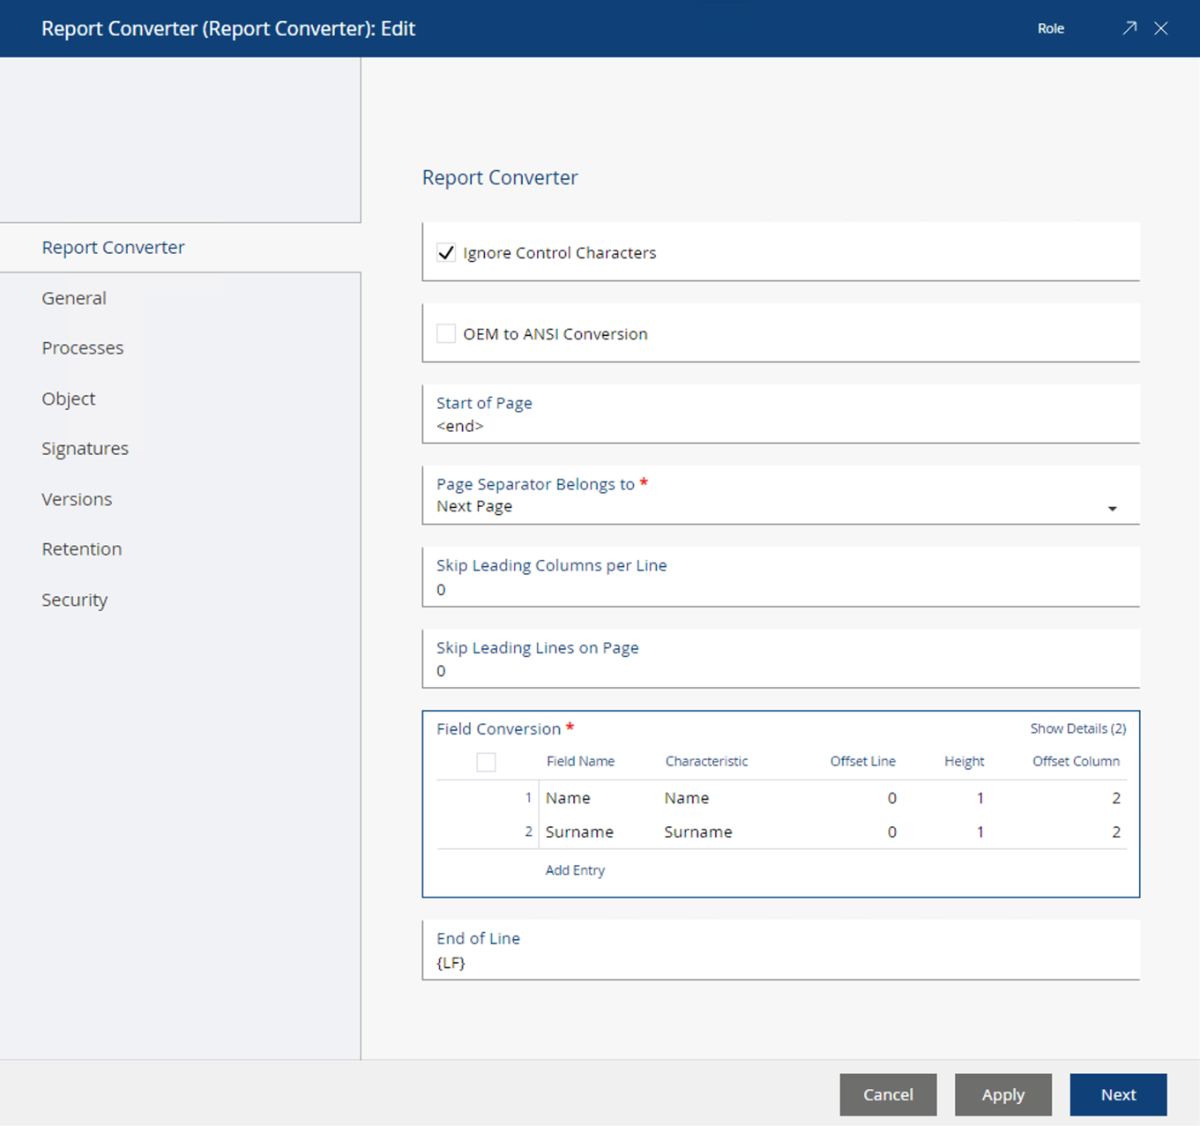1200x1126 pixels.
Task: Click Offset Column value in Surname row
Action: click(x=1116, y=832)
